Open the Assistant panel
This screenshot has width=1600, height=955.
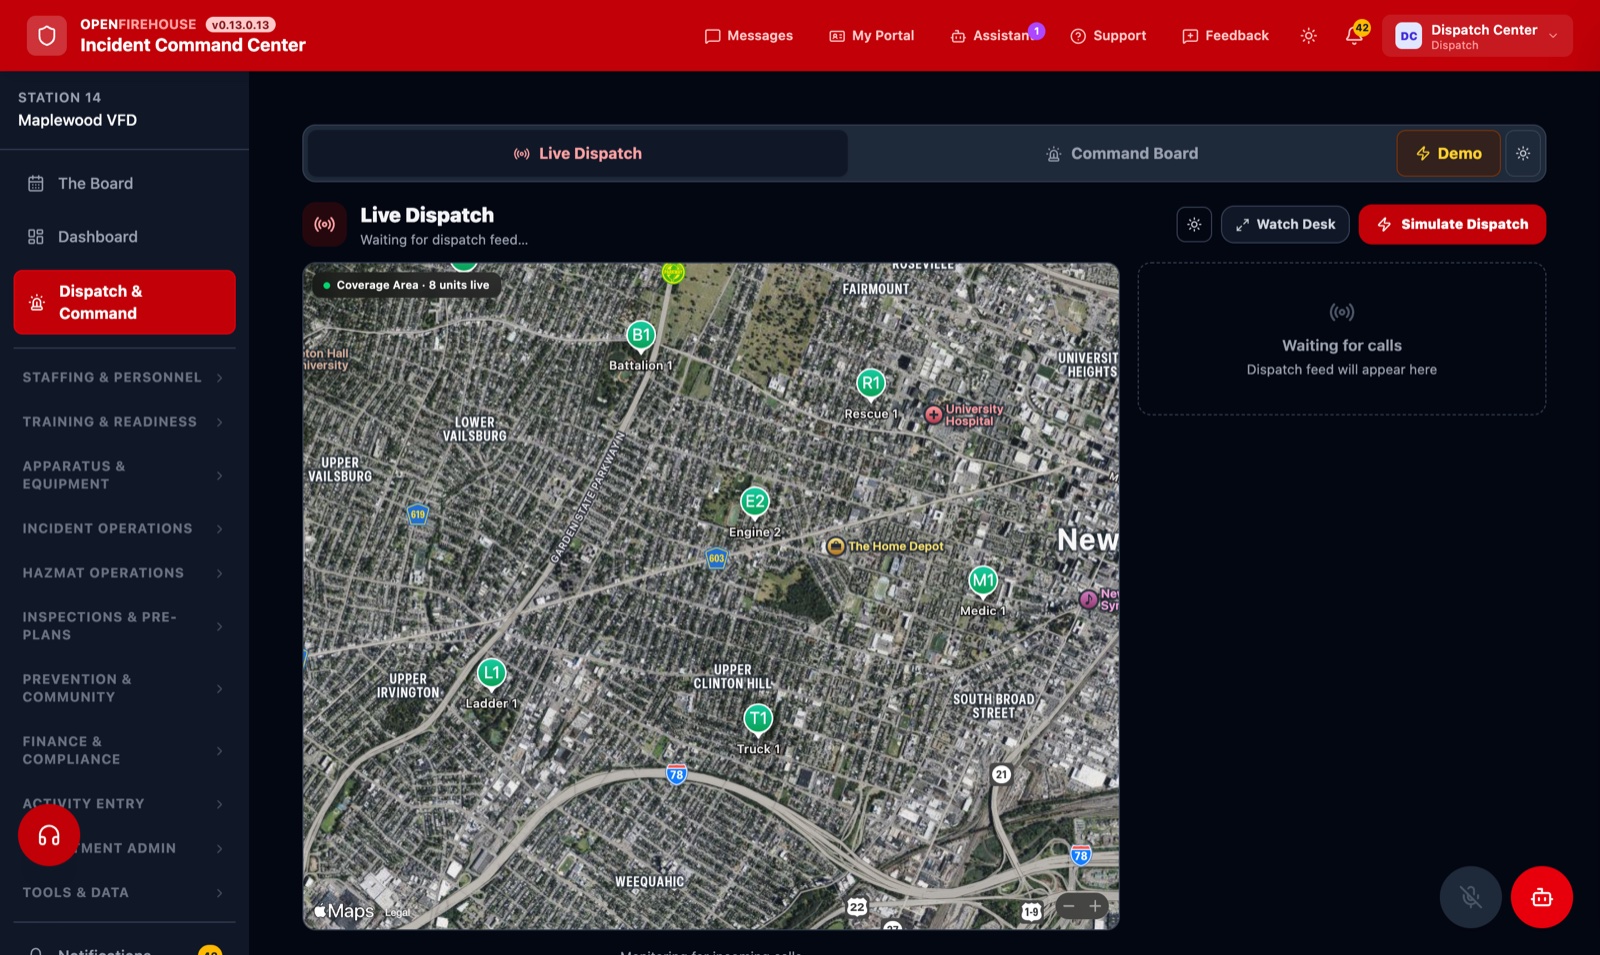coord(994,36)
